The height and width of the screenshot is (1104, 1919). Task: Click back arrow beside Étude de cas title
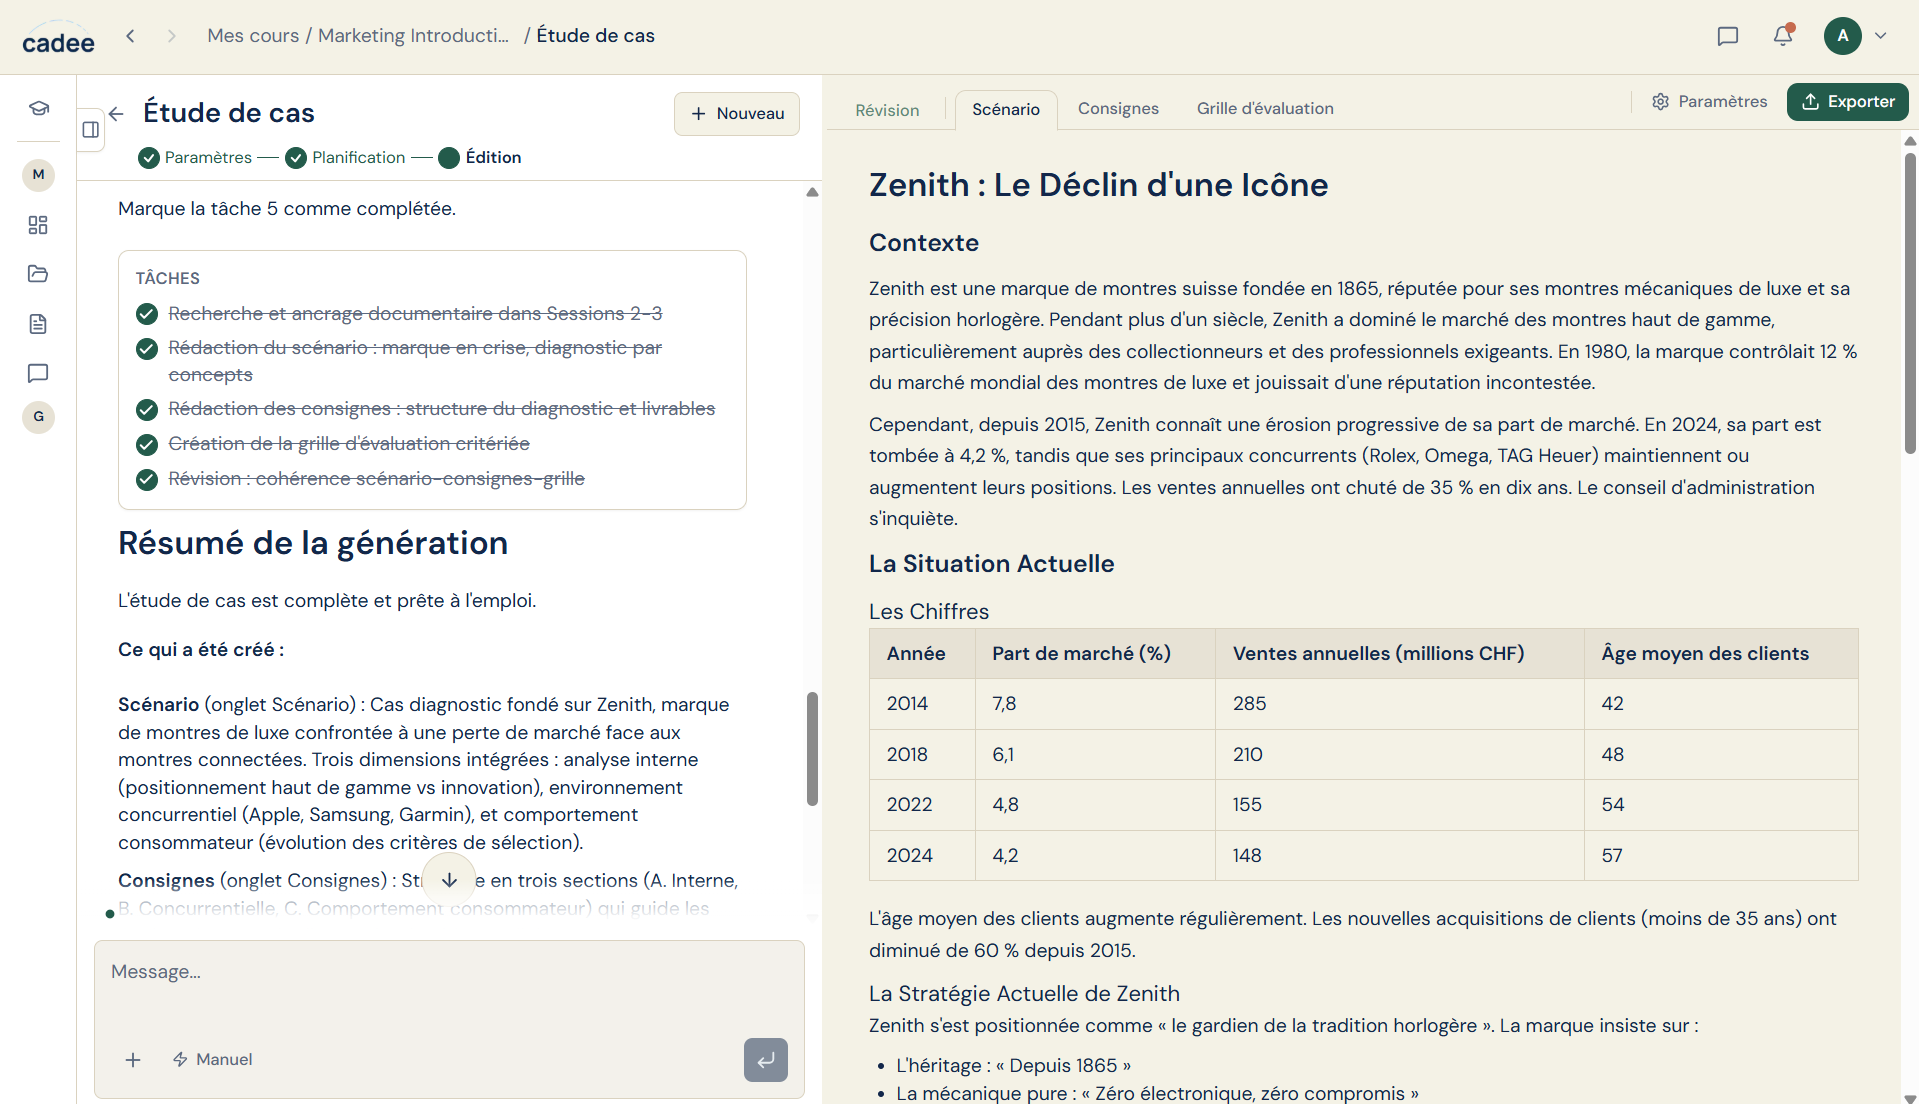(x=116, y=114)
